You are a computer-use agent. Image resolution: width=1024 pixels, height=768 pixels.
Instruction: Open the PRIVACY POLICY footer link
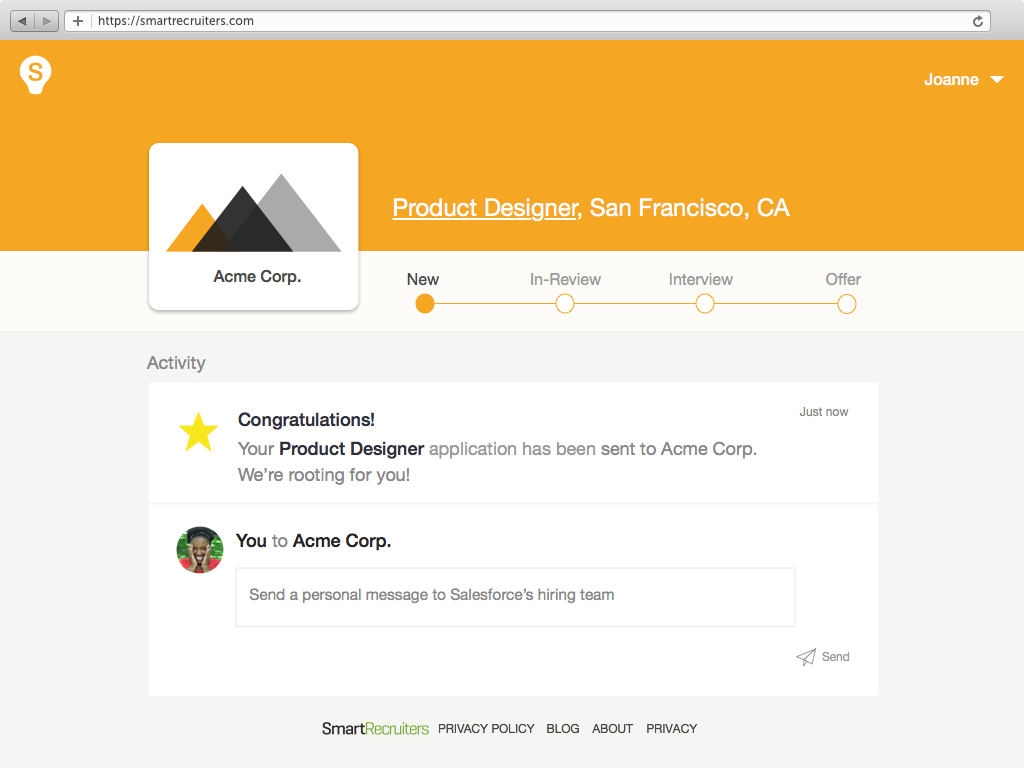point(486,729)
